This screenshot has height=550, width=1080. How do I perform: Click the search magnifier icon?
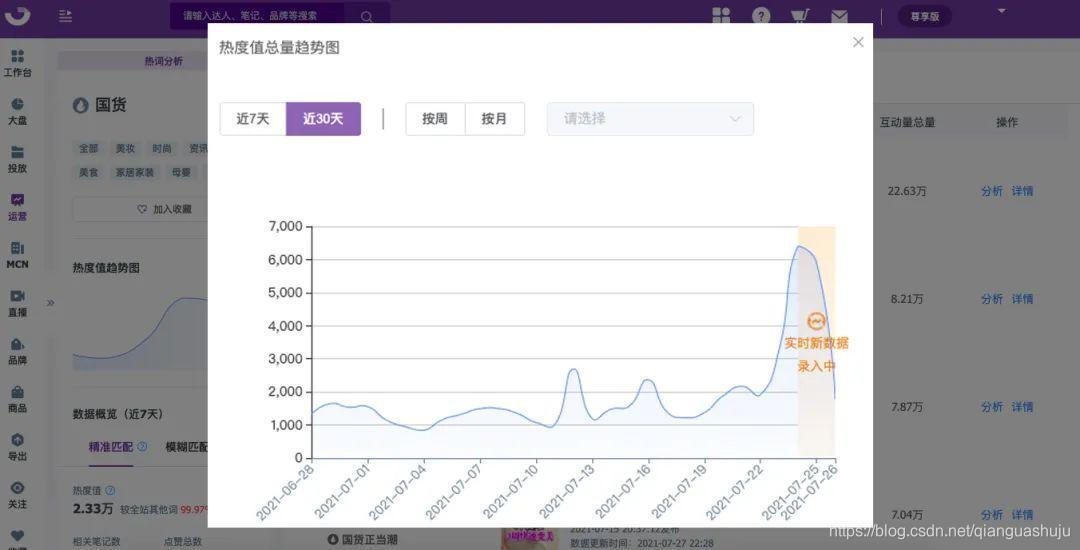coord(366,16)
